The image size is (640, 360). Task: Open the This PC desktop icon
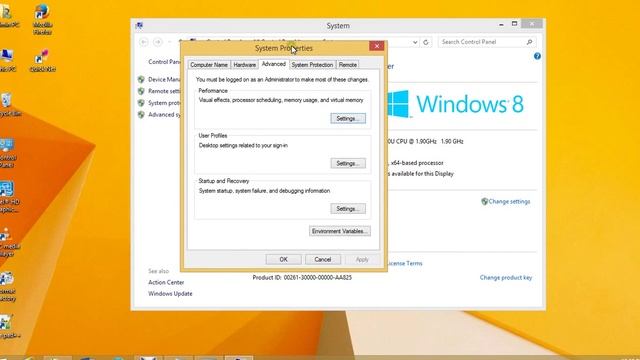pos(7,60)
